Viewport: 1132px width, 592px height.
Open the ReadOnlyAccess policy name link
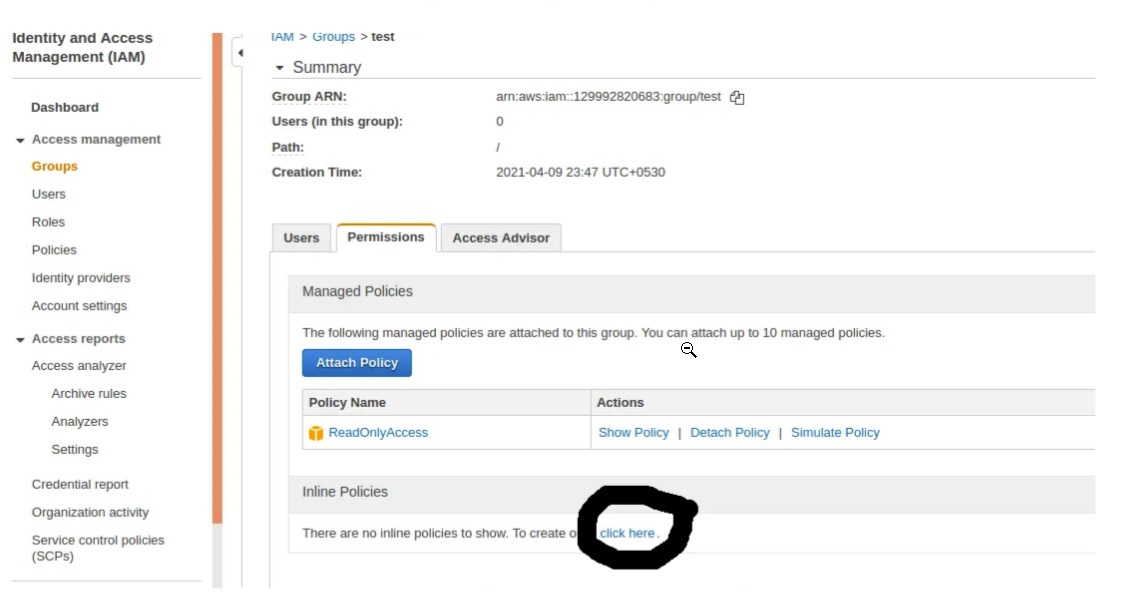click(378, 433)
